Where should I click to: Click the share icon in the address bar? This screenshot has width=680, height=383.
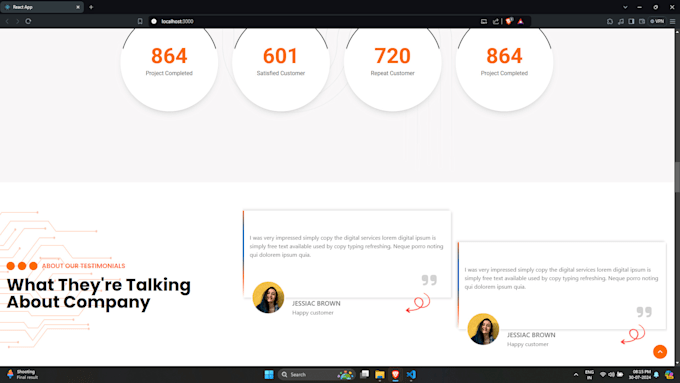pos(496,21)
